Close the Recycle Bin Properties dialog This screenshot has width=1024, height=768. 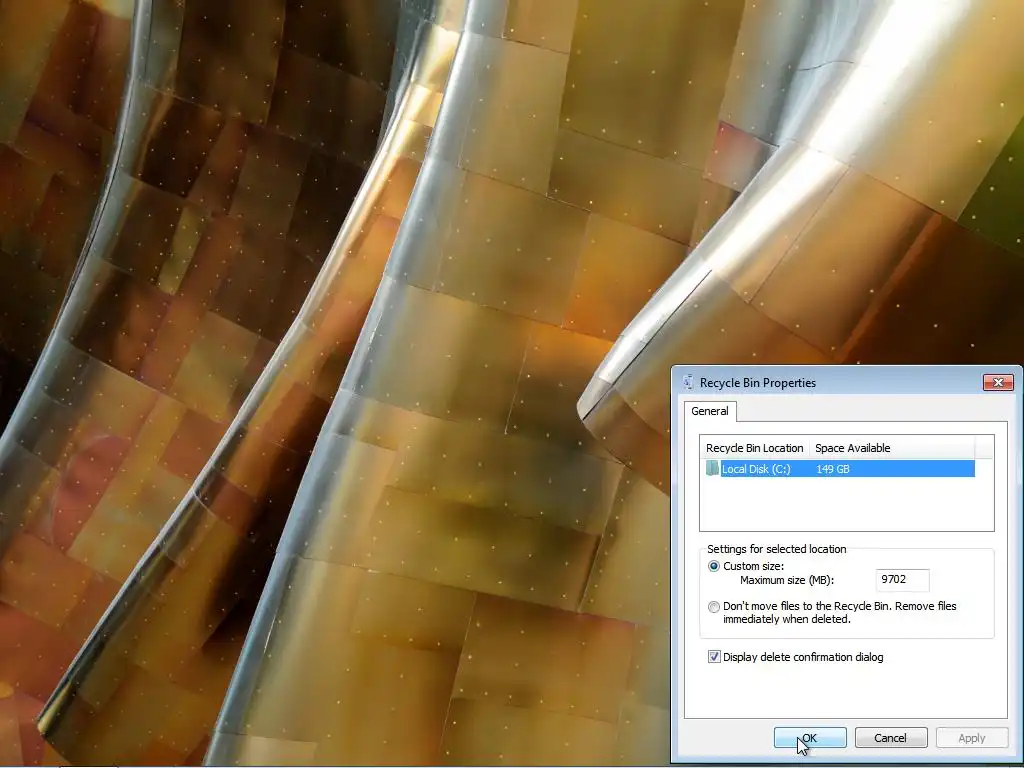[x=998, y=383]
